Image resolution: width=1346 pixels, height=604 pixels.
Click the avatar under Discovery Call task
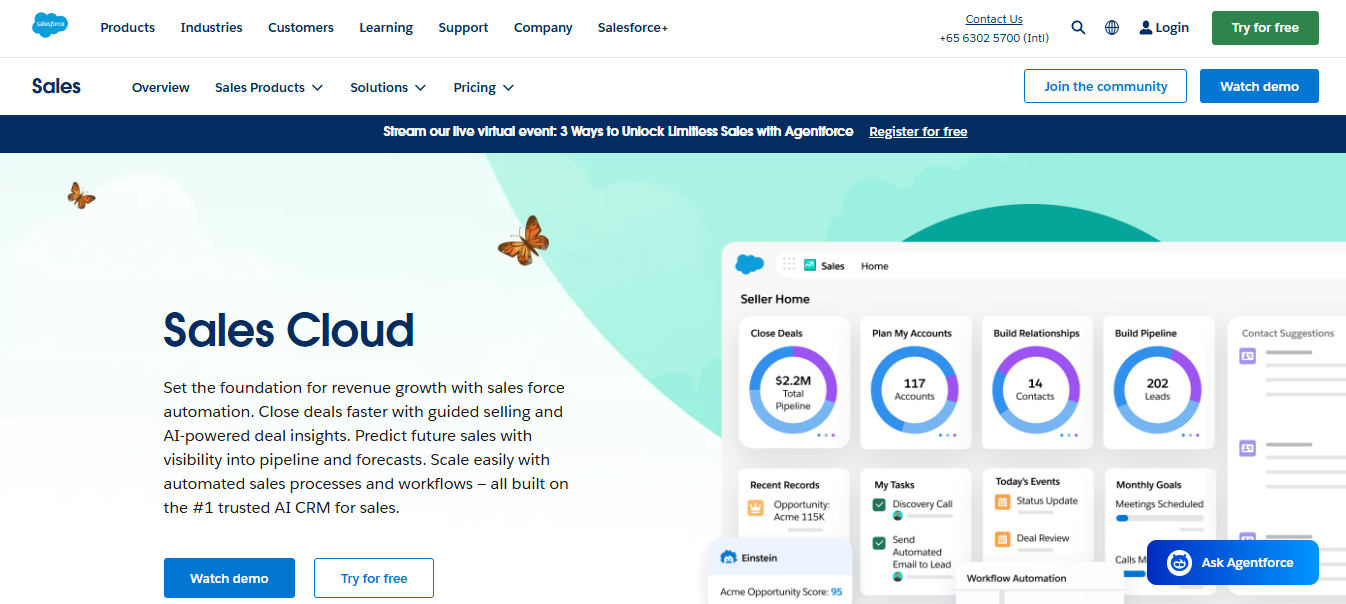(898, 516)
